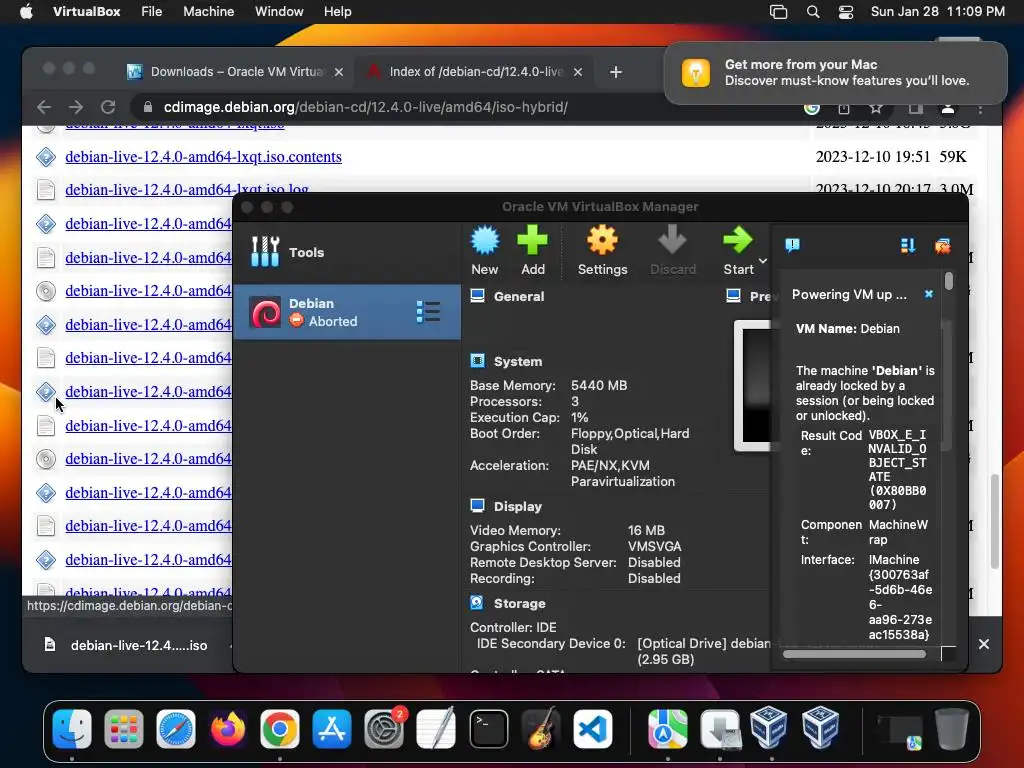Open Terminal from the Dock
Image resolution: width=1024 pixels, height=768 pixels.
tap(488, 729)
